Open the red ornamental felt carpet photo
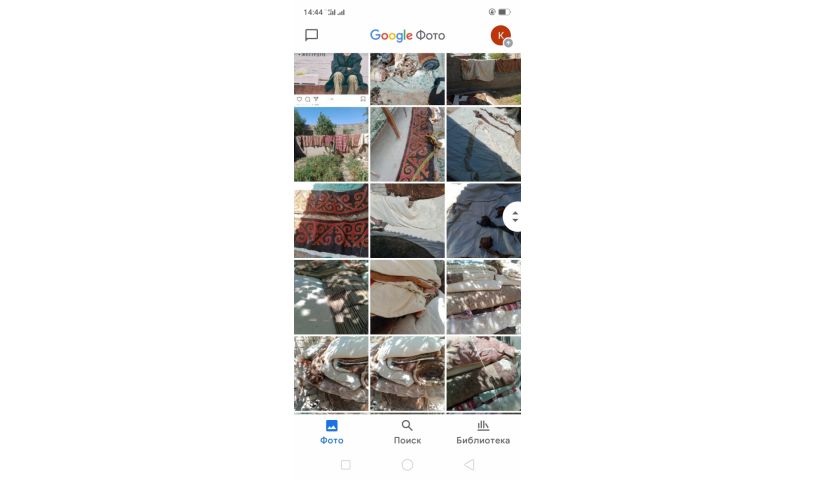Image resolution: width=816 pixels, height=480 pixels. pos(331,221)
